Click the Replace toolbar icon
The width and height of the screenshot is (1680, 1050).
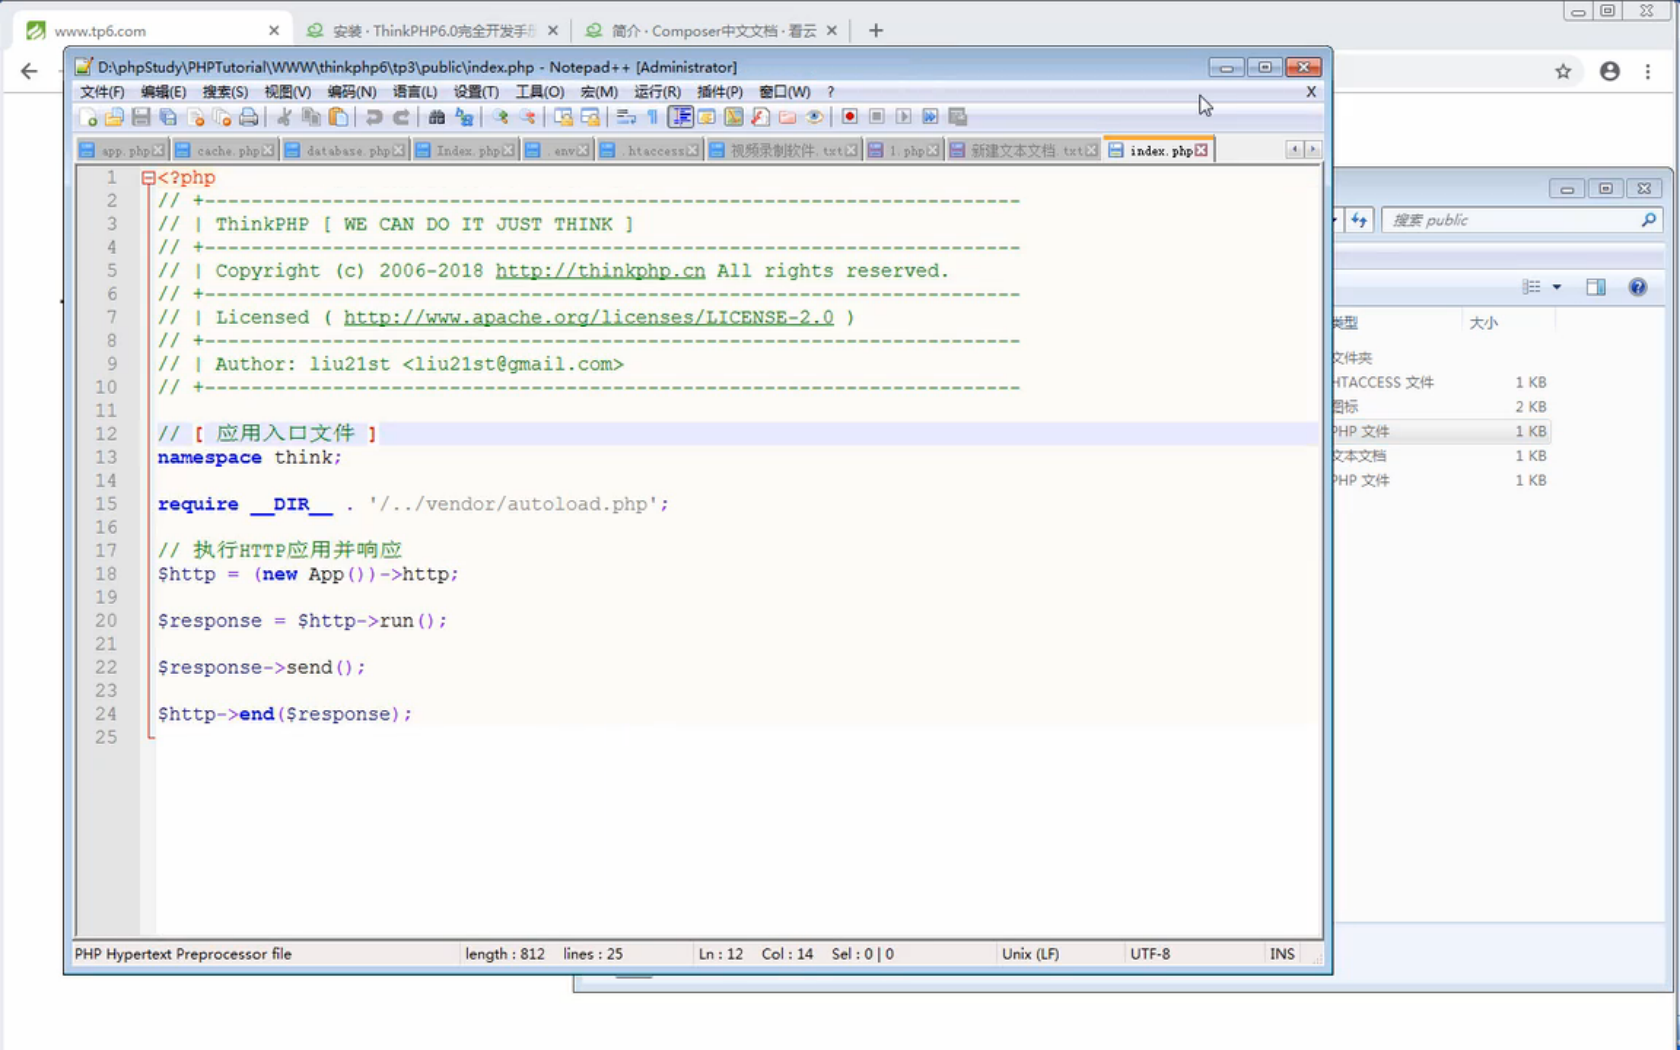click(463, 117)
